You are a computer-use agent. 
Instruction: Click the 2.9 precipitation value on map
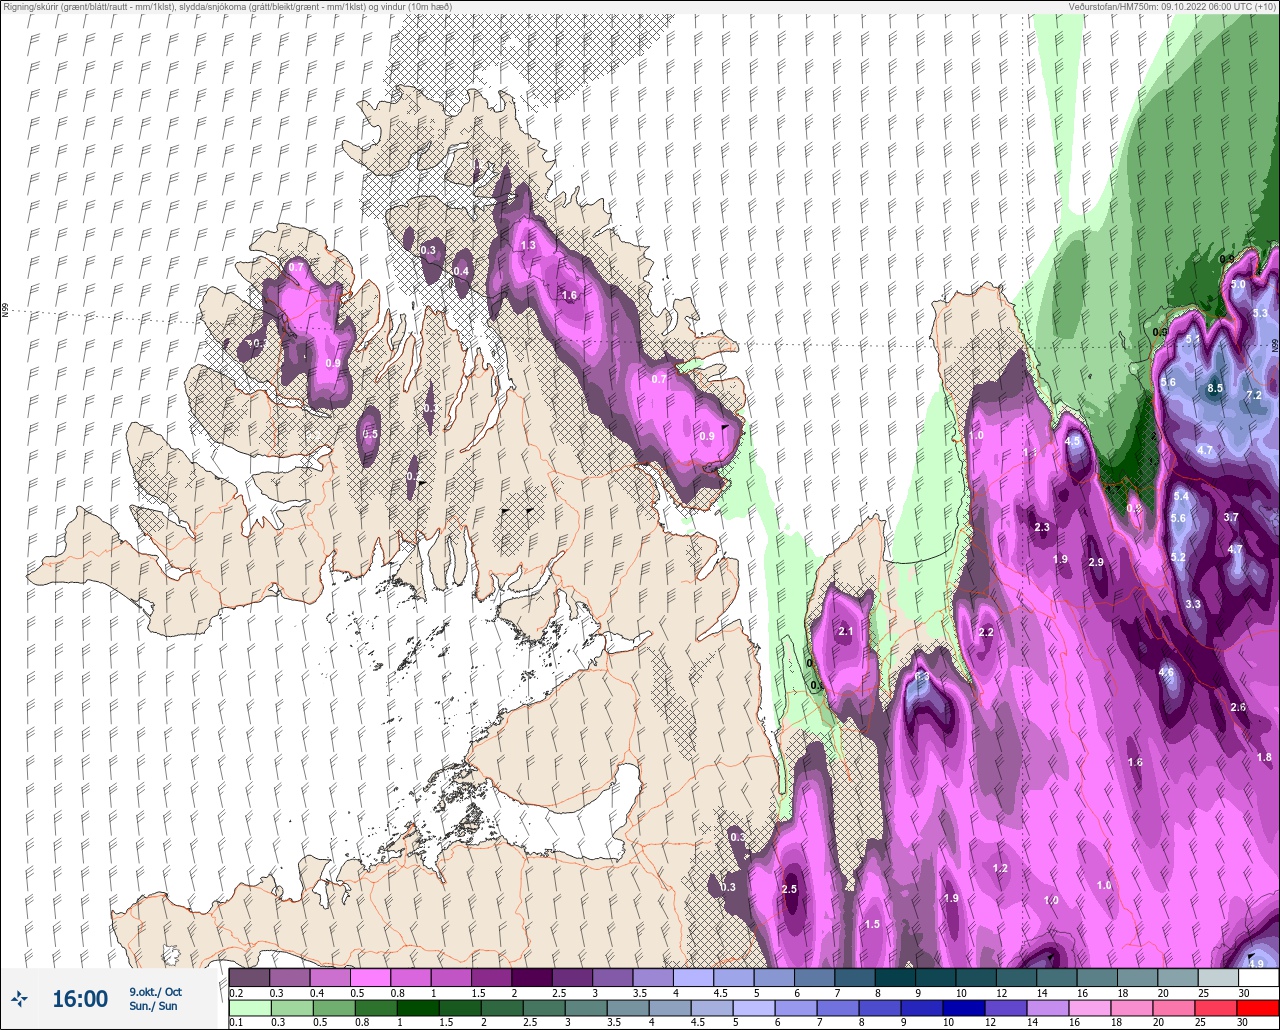click(1096, 562)
